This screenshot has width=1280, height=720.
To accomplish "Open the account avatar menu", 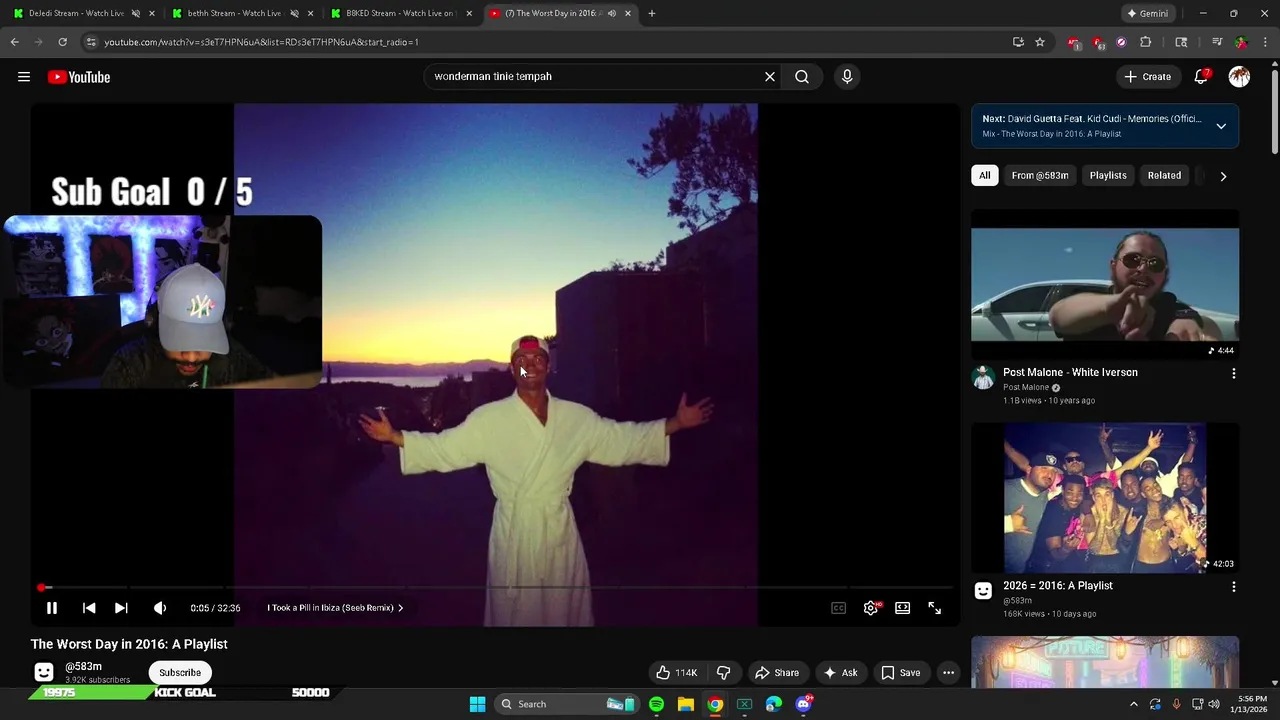I will click(x=1239, y=77).
